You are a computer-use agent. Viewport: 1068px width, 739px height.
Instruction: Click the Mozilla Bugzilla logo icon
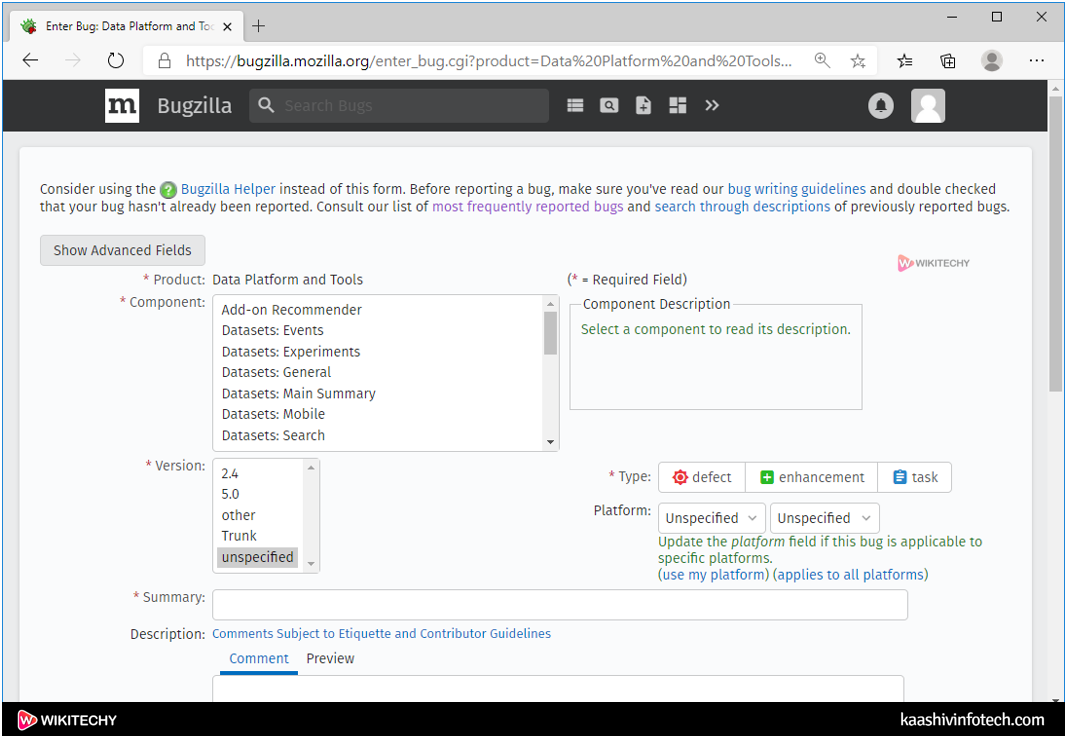coord(122,106)
